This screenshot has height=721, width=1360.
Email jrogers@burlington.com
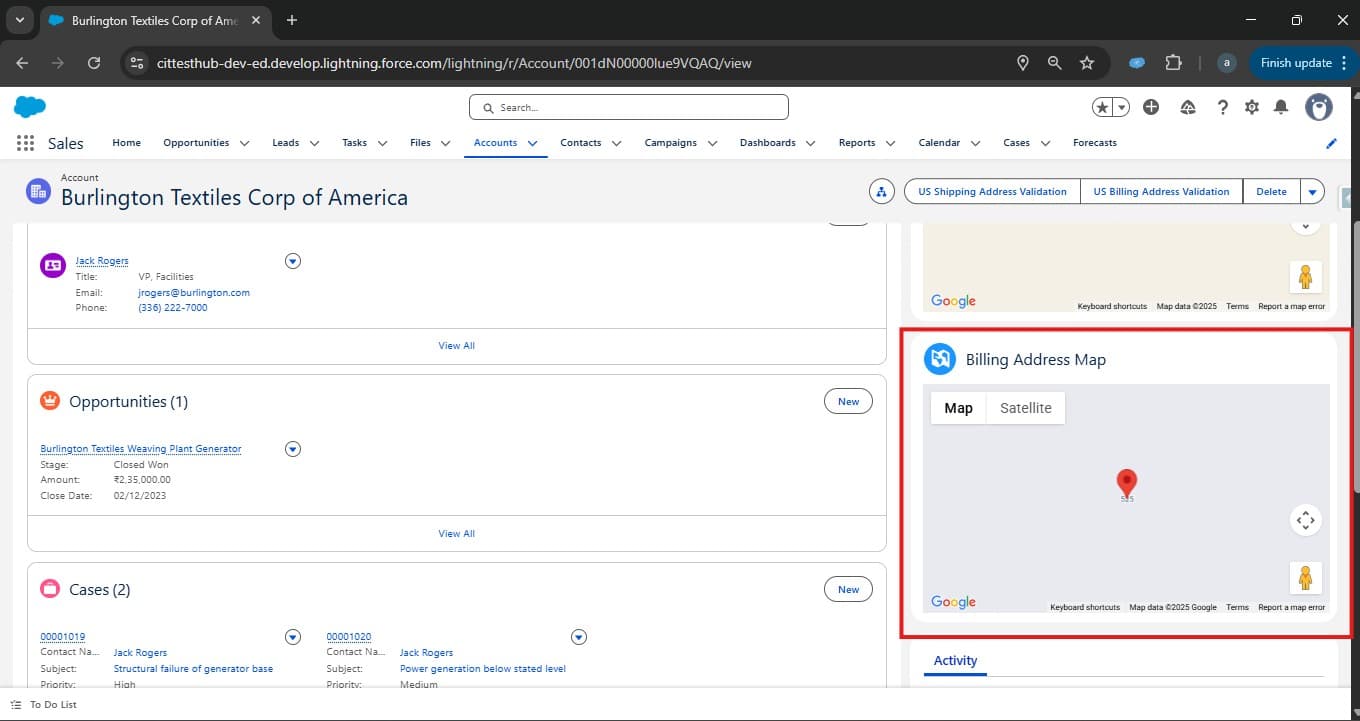[x=194, y=293]
